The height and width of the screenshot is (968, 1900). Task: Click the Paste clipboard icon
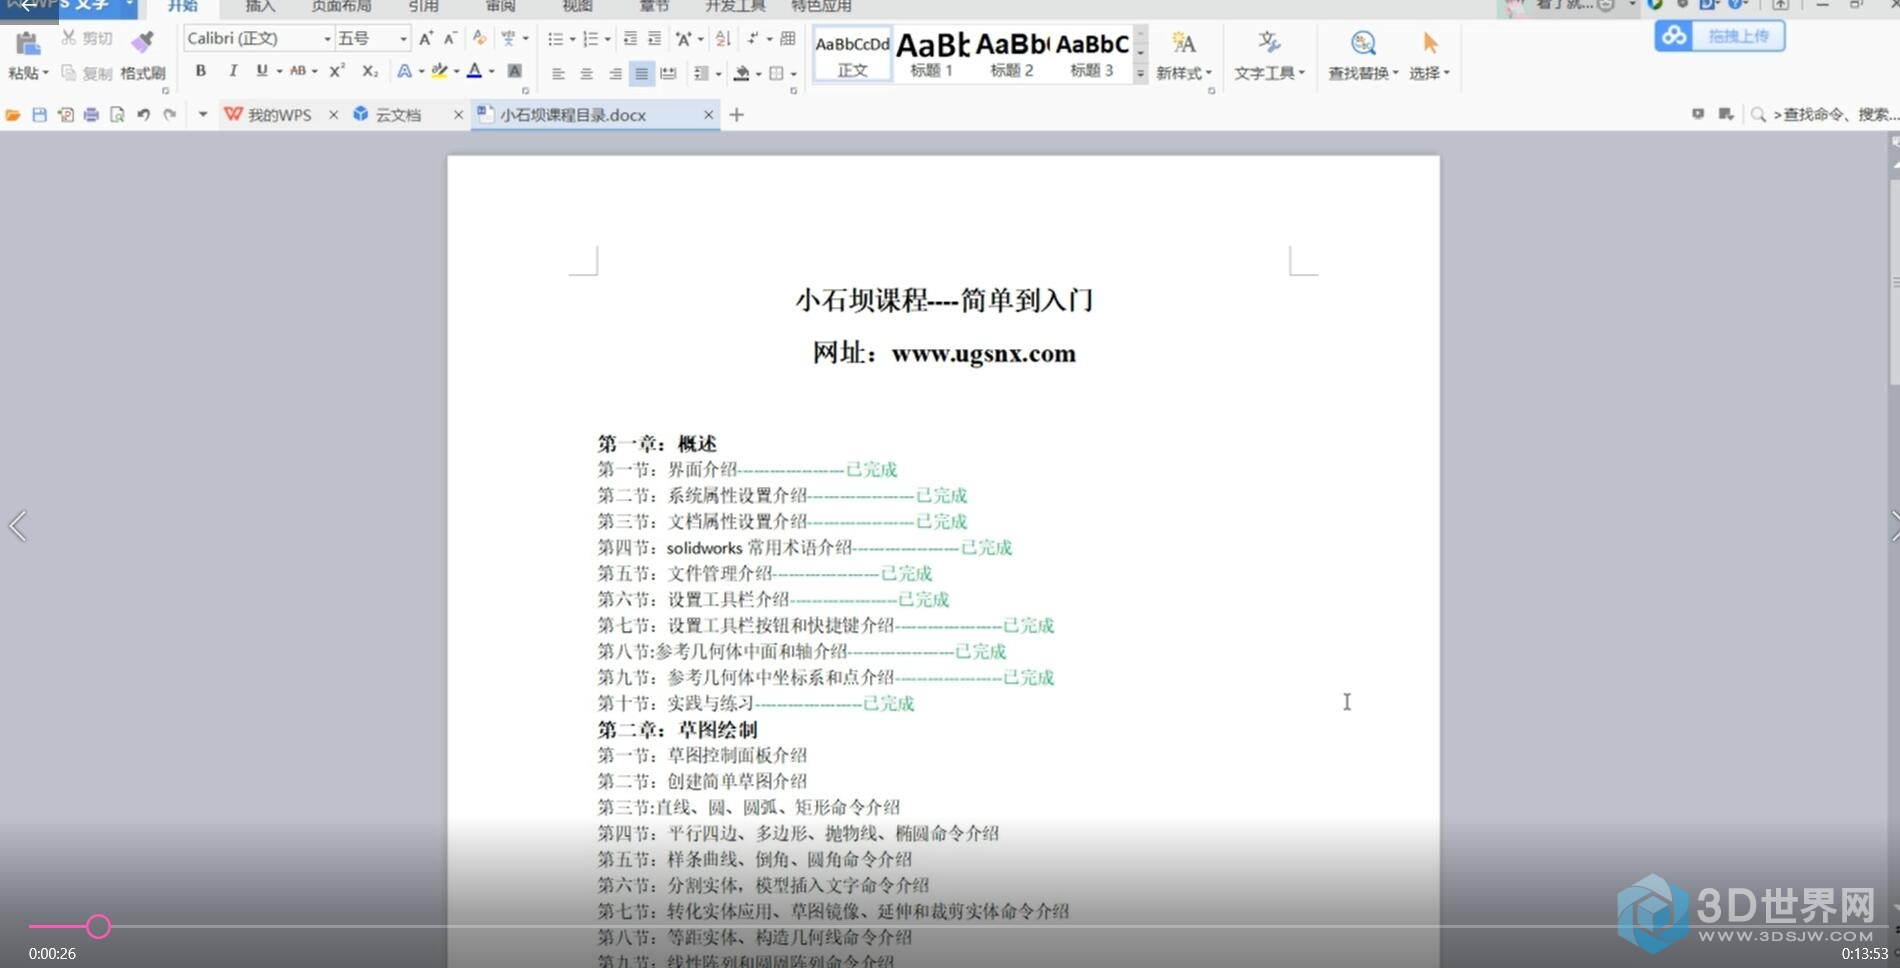click(28, 43)
